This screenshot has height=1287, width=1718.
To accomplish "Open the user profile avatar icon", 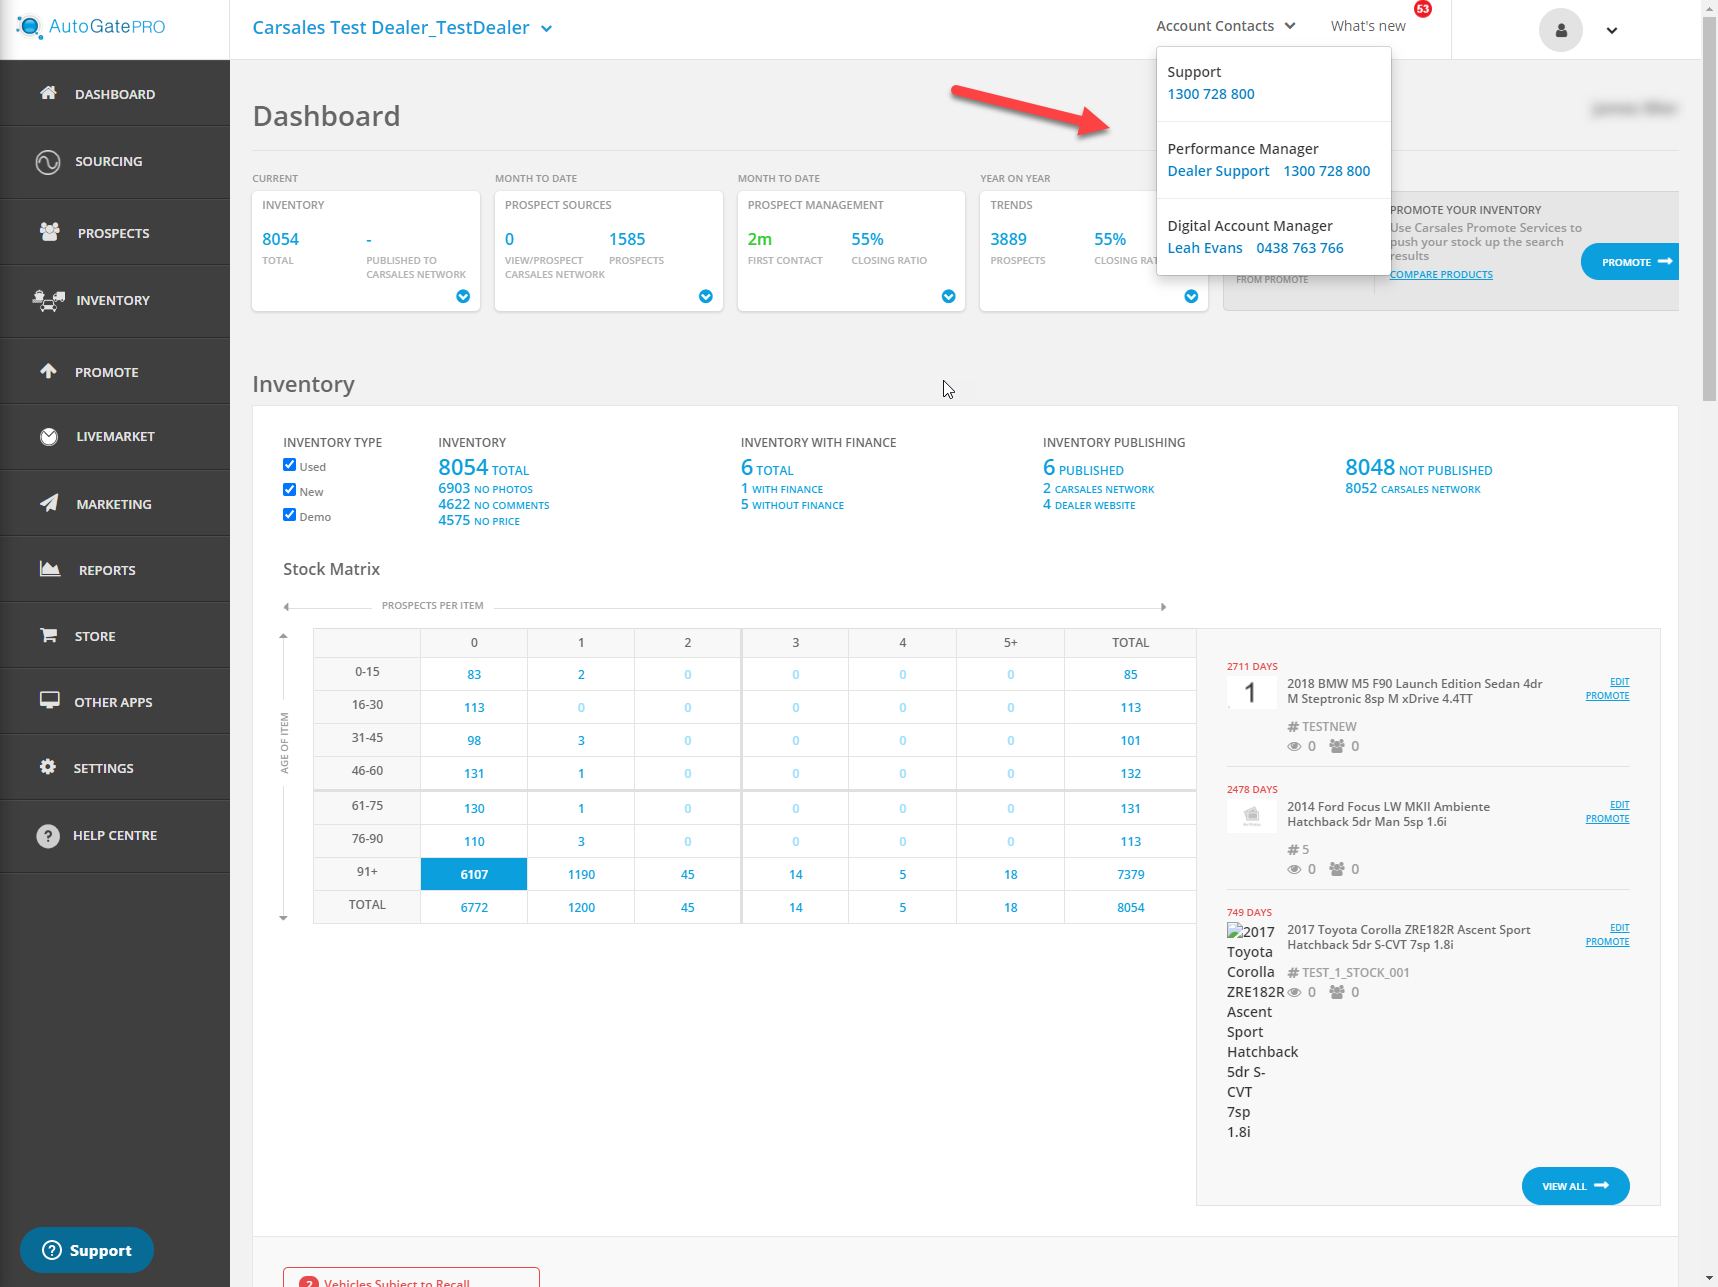I will (1560, 30).
